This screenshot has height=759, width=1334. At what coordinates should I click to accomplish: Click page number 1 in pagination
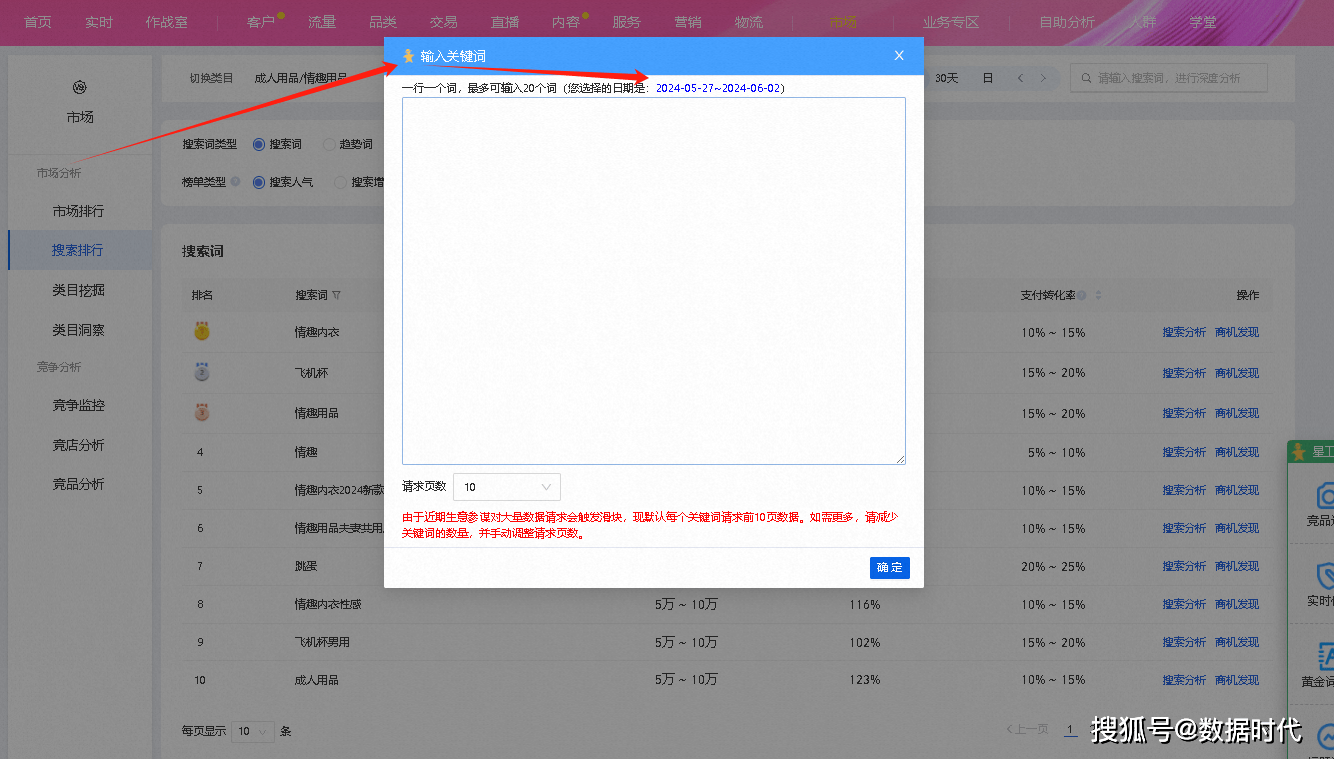1070,730
